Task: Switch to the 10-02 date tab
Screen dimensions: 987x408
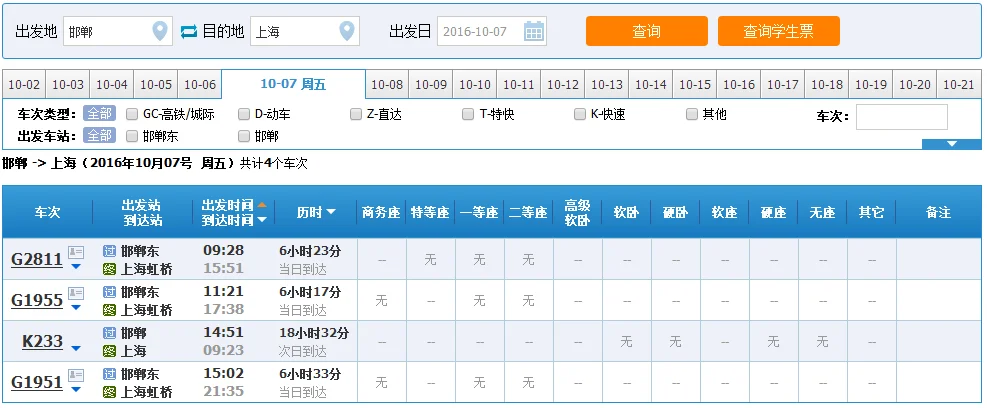Action: (24, 84)
